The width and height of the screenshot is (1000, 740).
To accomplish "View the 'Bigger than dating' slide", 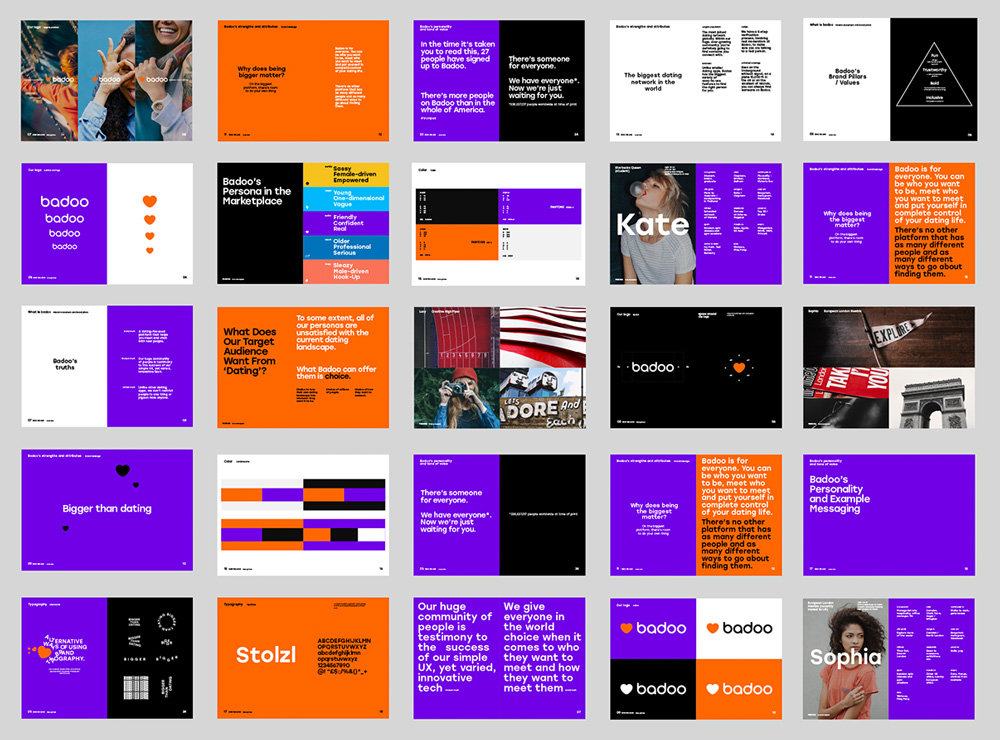I will pyautogui.click(x=107, y=510).
